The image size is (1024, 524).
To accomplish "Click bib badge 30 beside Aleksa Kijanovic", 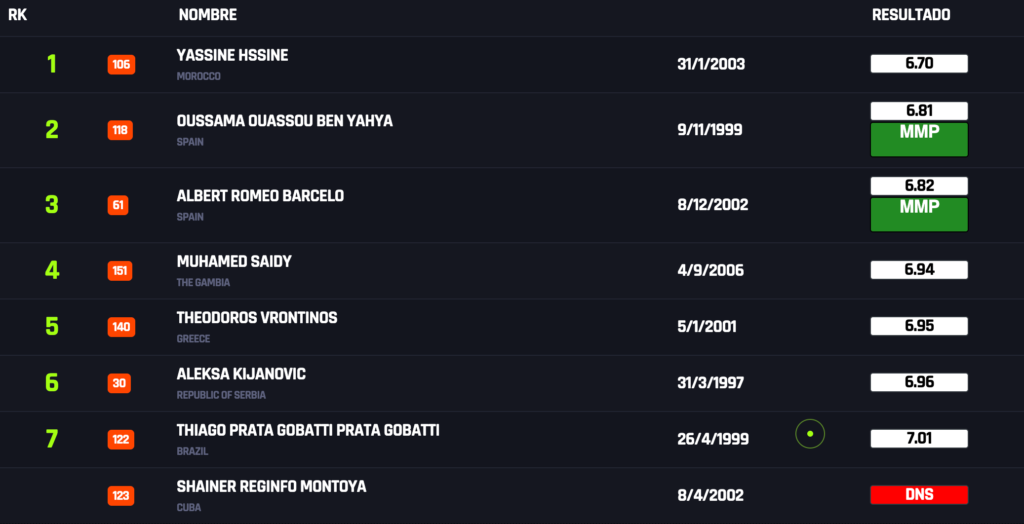I will coord(118,383).
